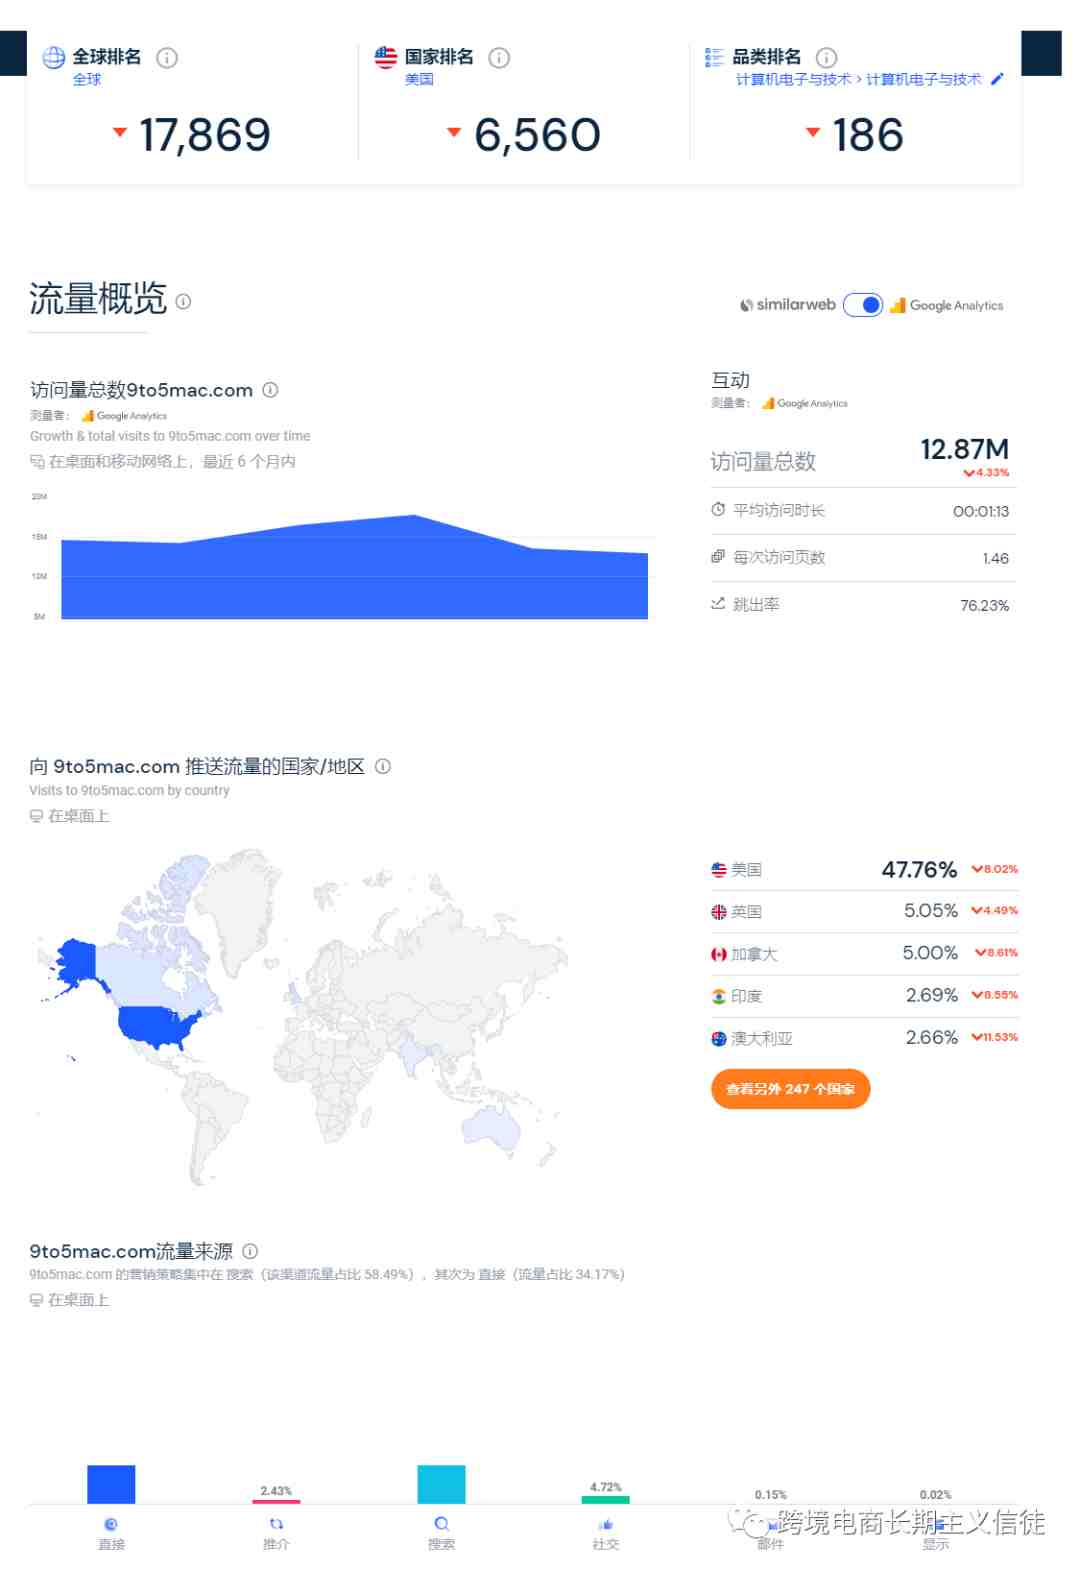The height and width of the screenshot is (1570, 1080).
Task: Click the Australia flag beside 澳大利亚
Action: coord(719,1038)
